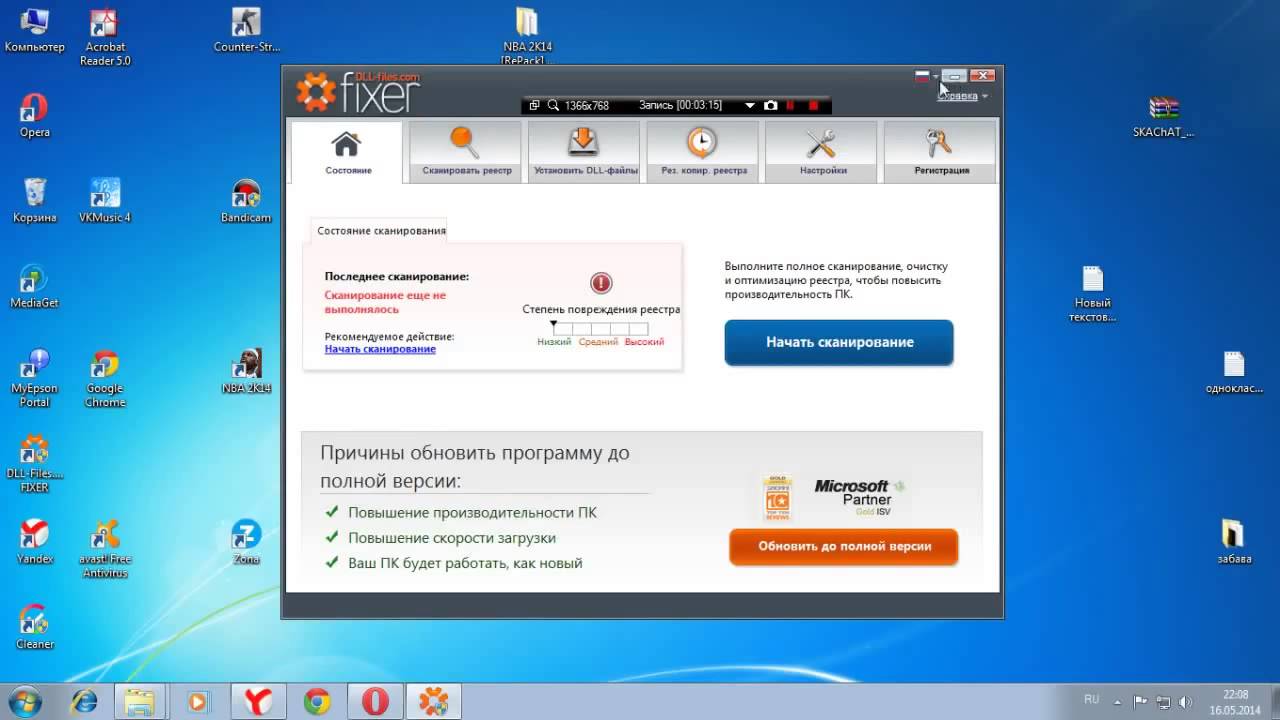Click RU input language indicator
The height and width of the screenshot is (720, 1280).
[1091, 699]
